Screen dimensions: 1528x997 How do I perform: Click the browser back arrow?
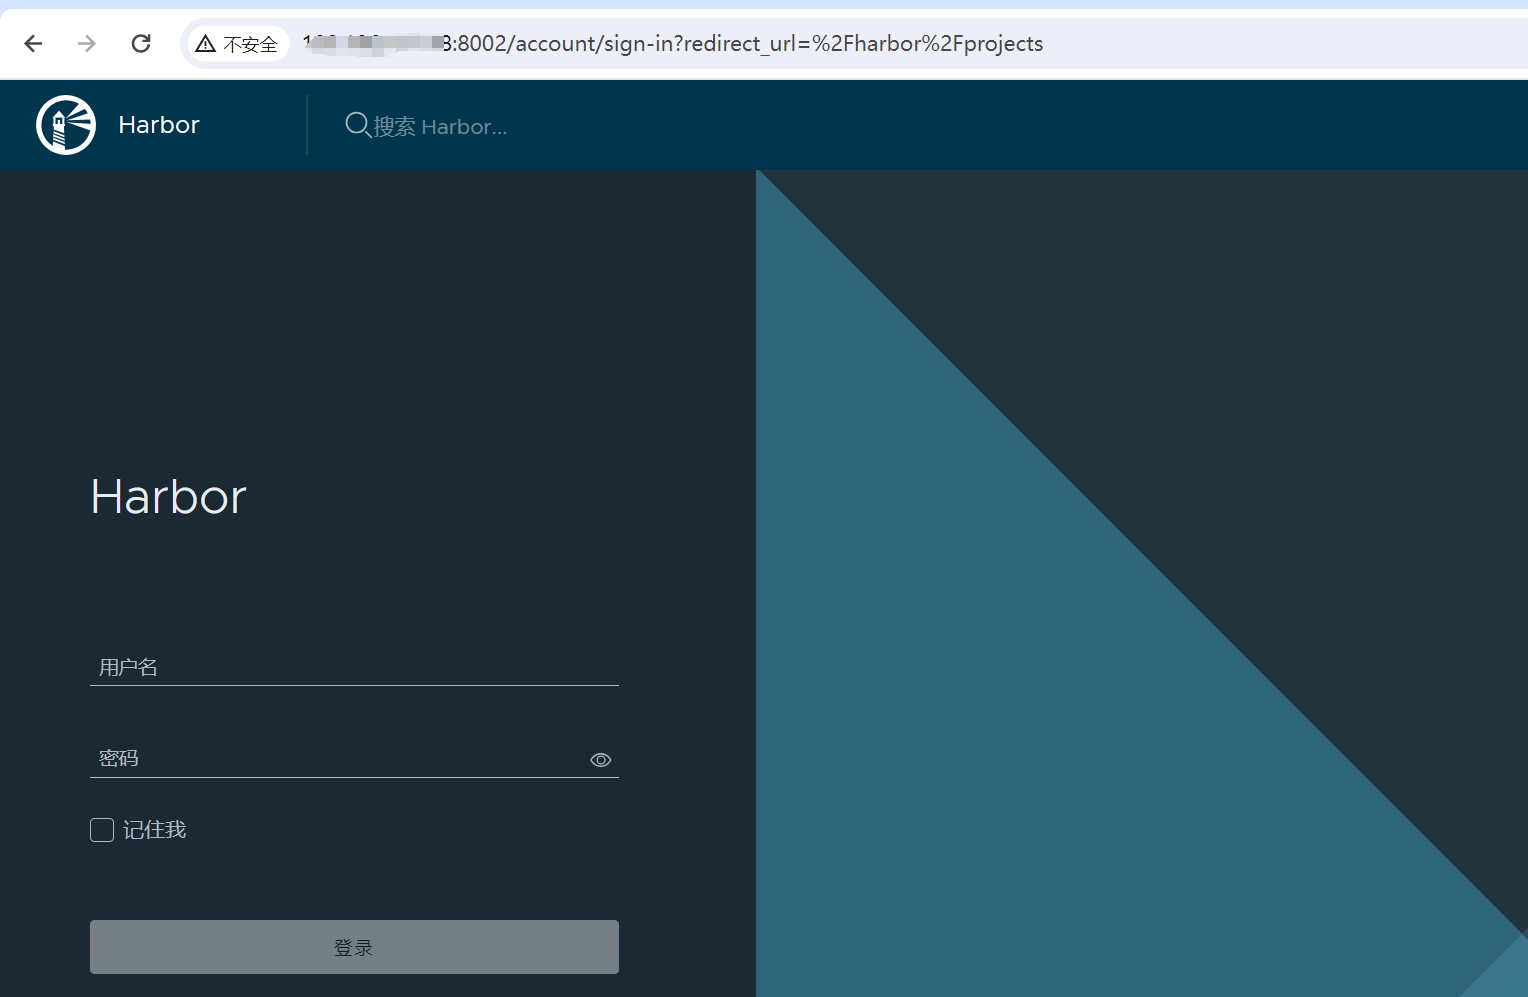click(33, 43)
